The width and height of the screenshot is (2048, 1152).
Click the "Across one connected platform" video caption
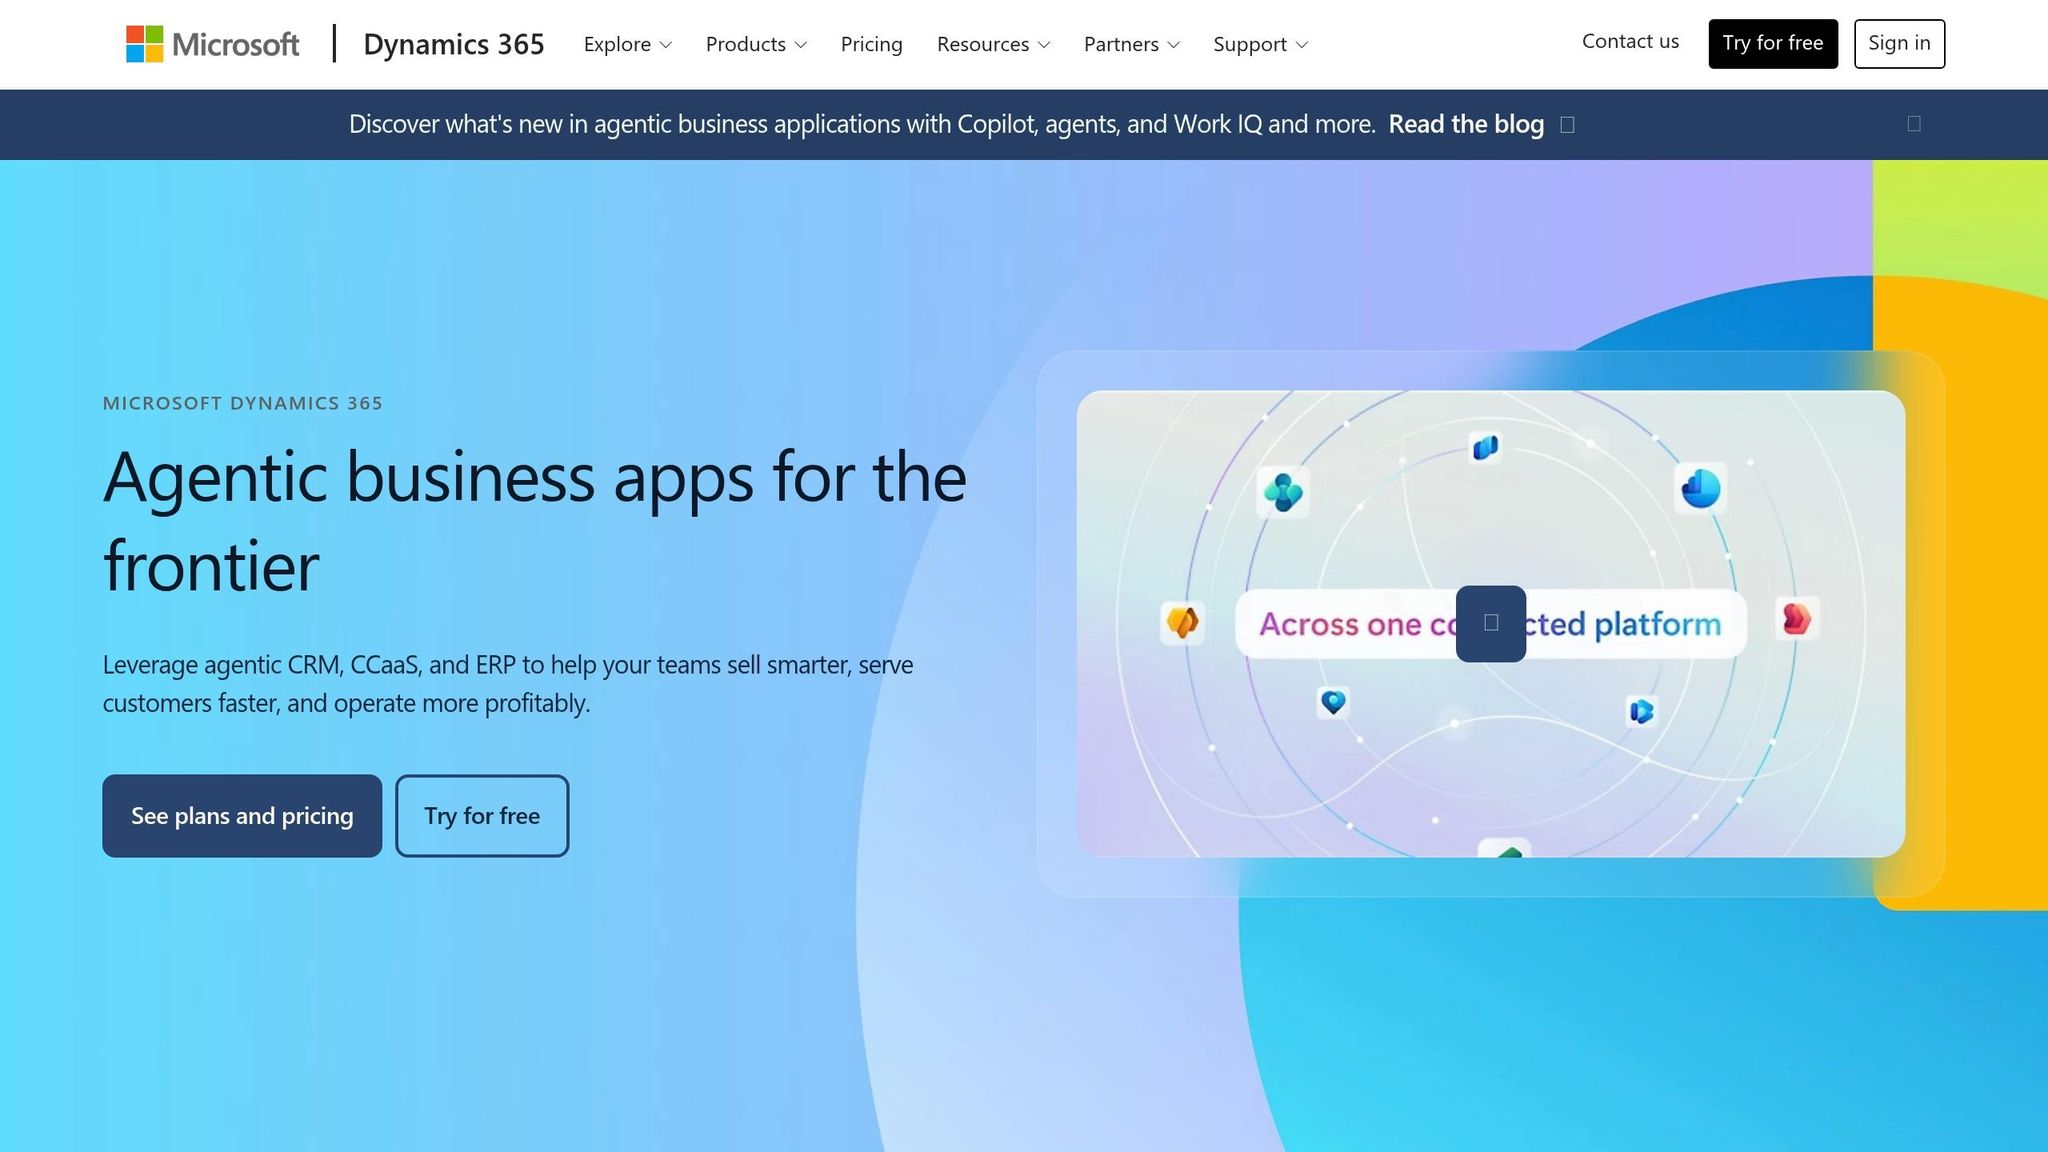(1490, 623)
